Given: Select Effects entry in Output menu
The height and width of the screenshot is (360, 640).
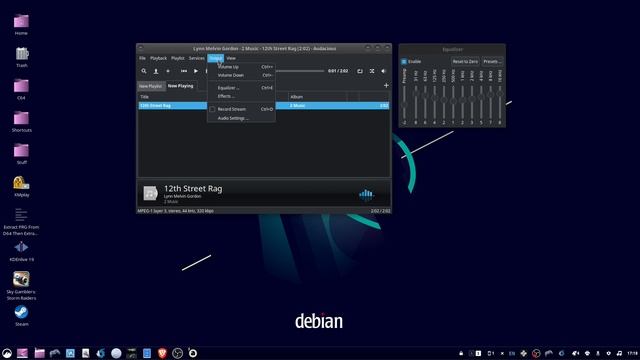Looking at the screenshot, I should 241,96.
